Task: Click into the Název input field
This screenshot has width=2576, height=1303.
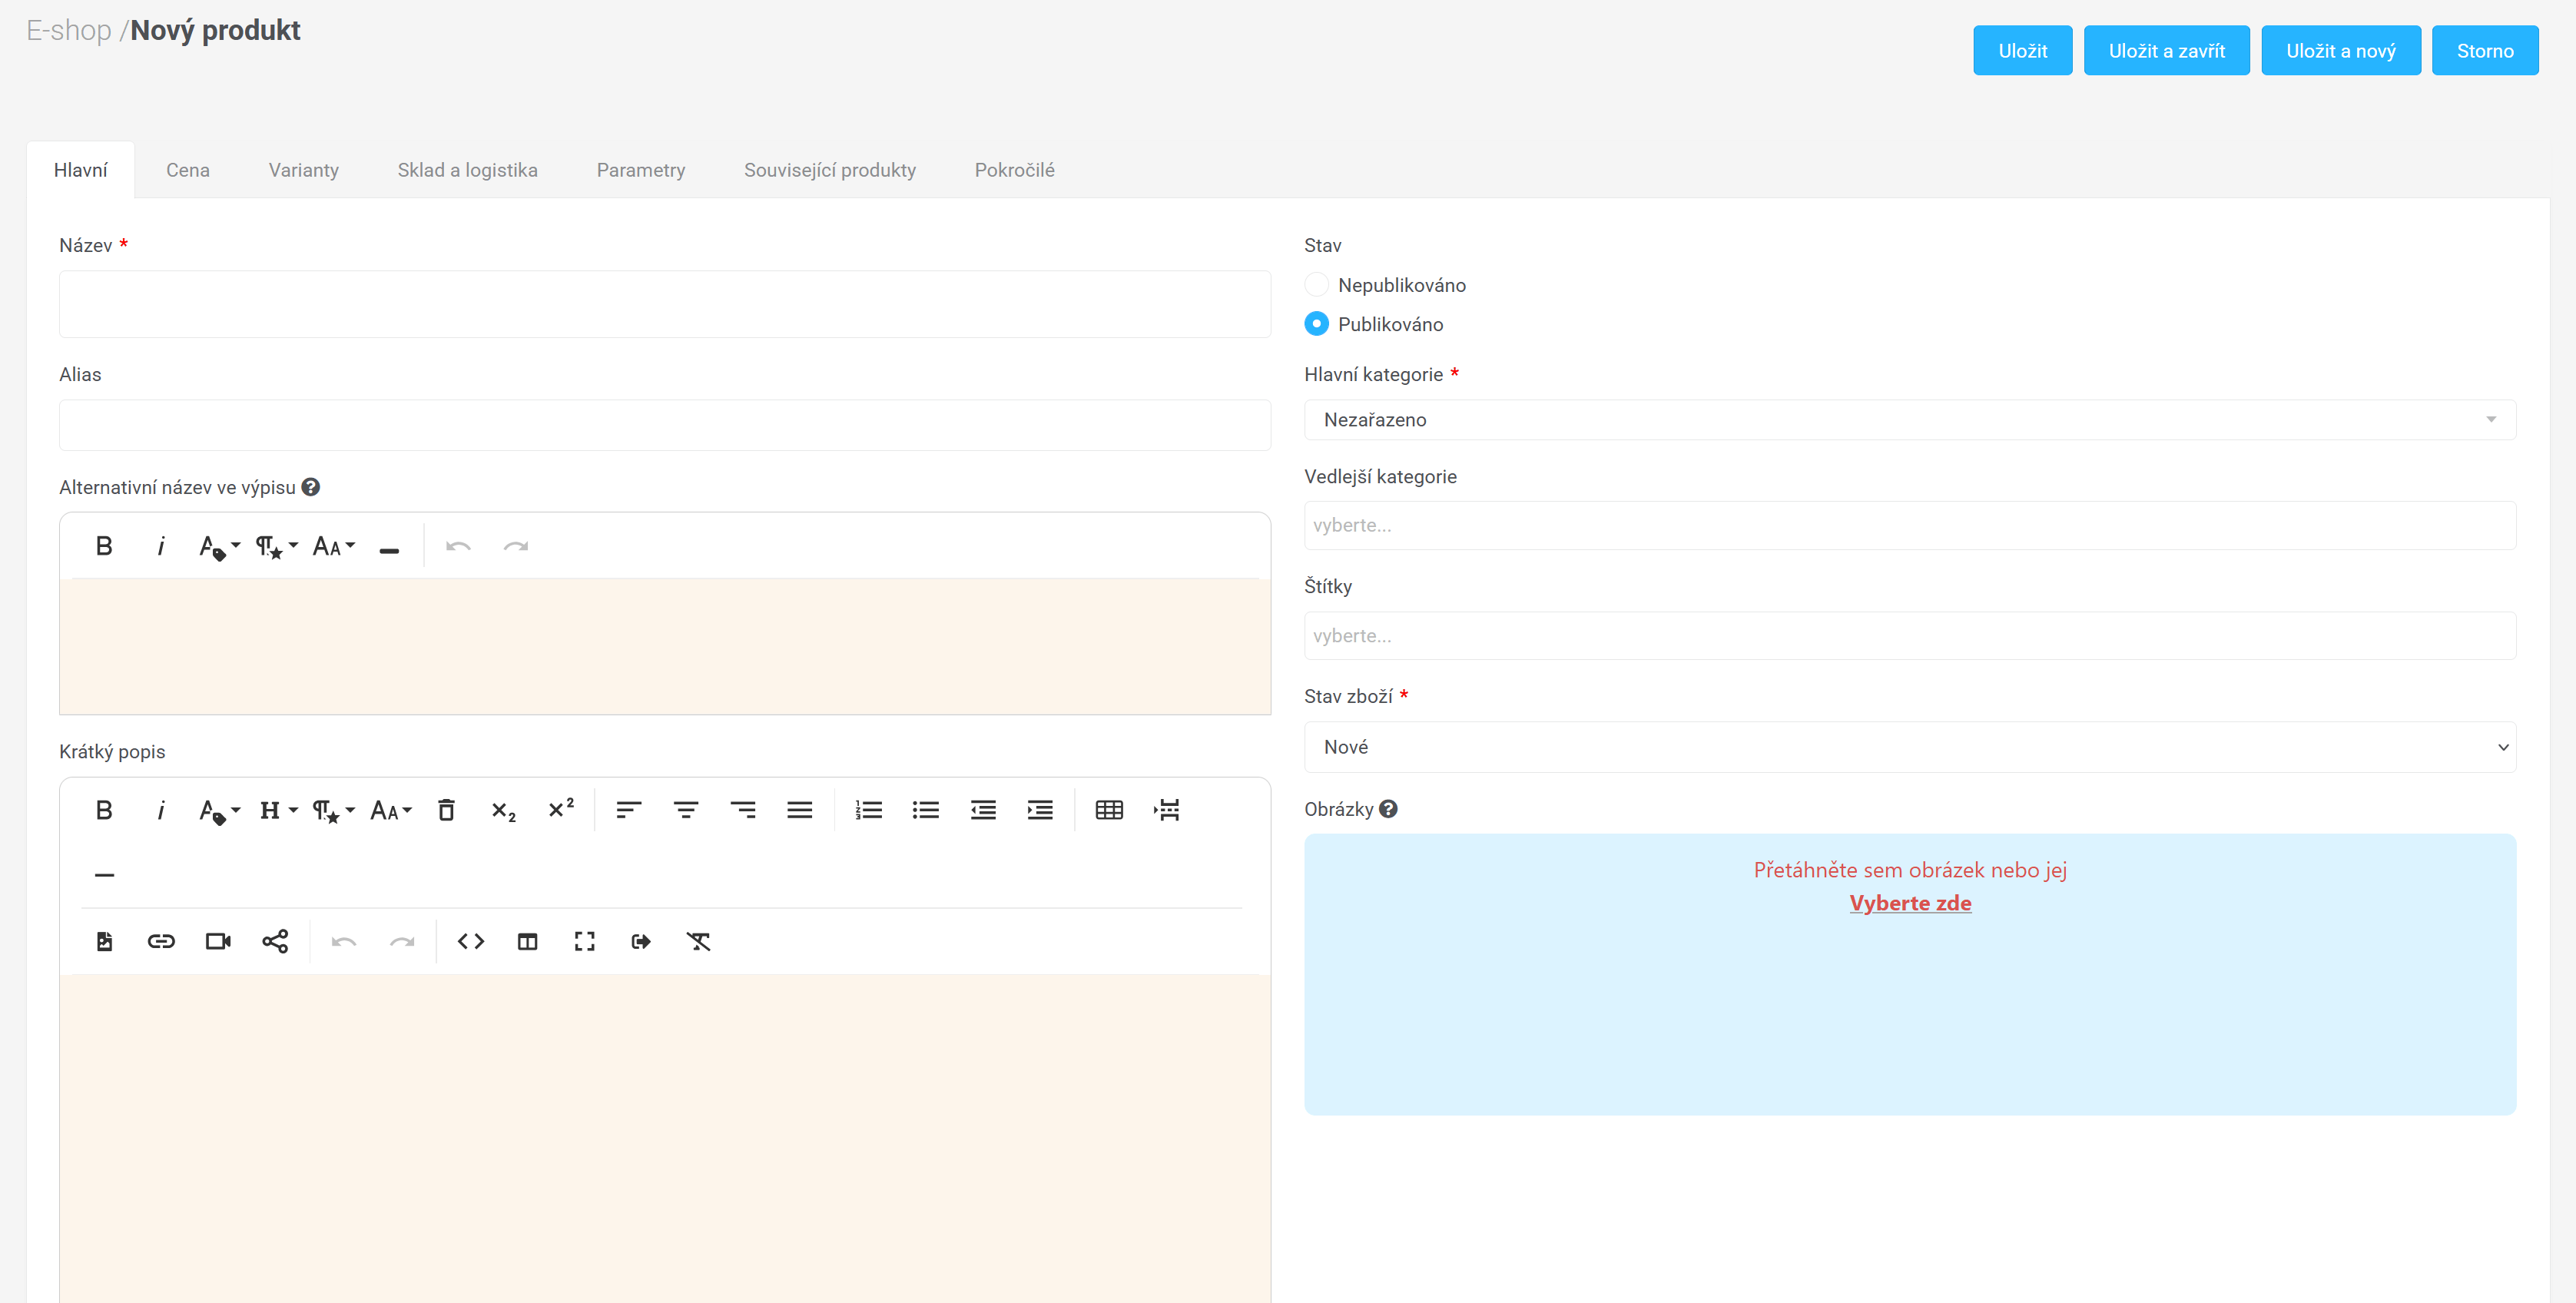Action: 664,304
